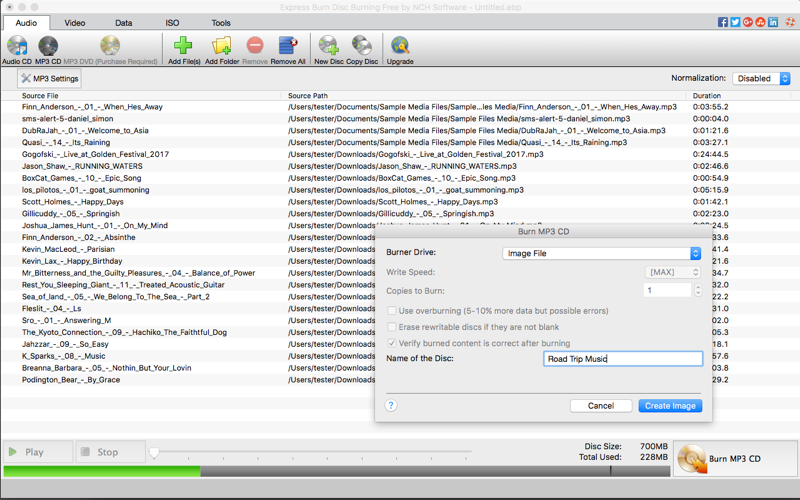Click the green Add File(s) icon
The height and width of the screenshot is (500, 800).
click(183, 47)
